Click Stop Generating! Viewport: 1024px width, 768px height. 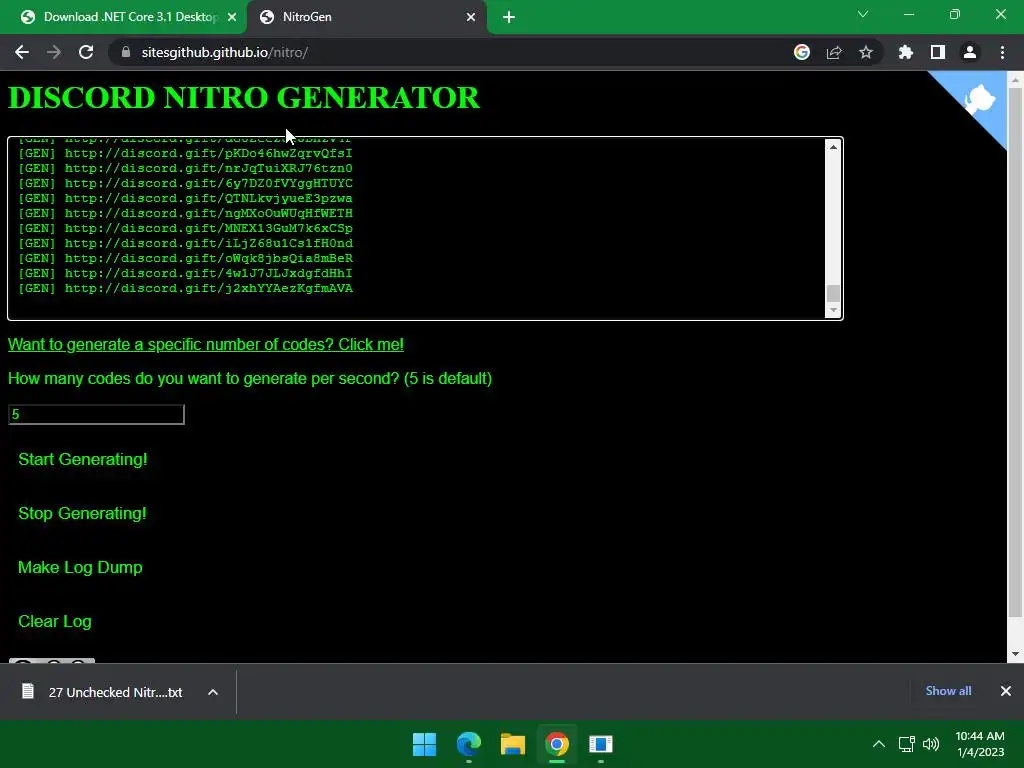coord(82,513)
